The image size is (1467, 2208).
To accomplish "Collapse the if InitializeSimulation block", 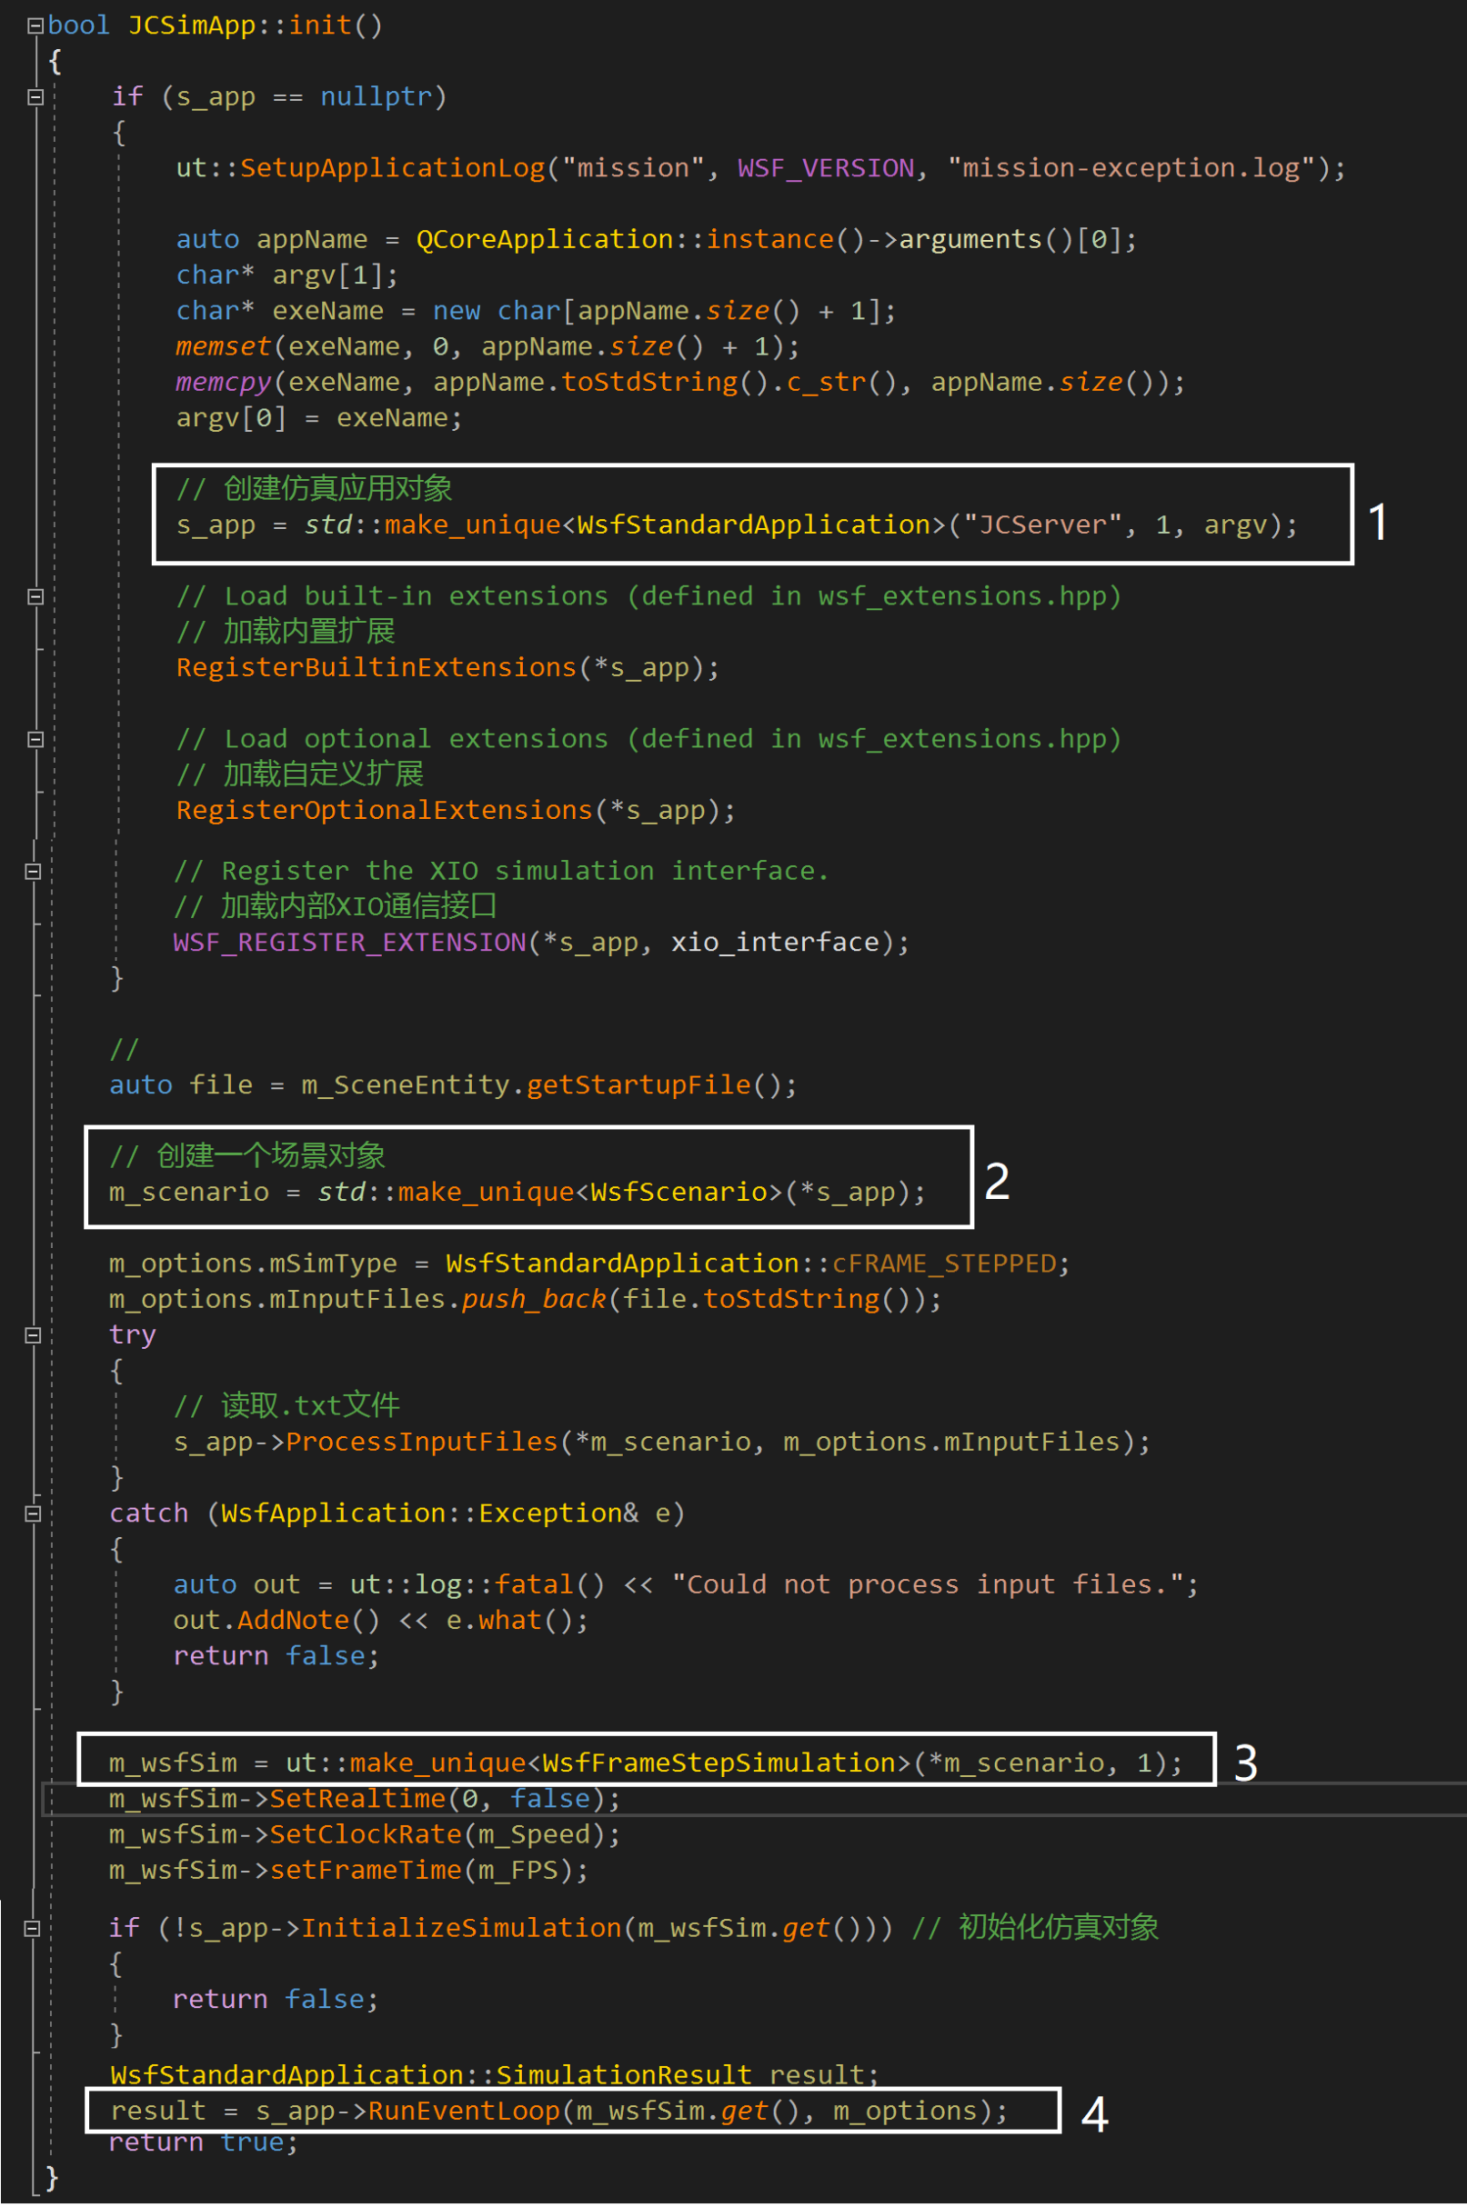I will click(x=33, y=1928).
